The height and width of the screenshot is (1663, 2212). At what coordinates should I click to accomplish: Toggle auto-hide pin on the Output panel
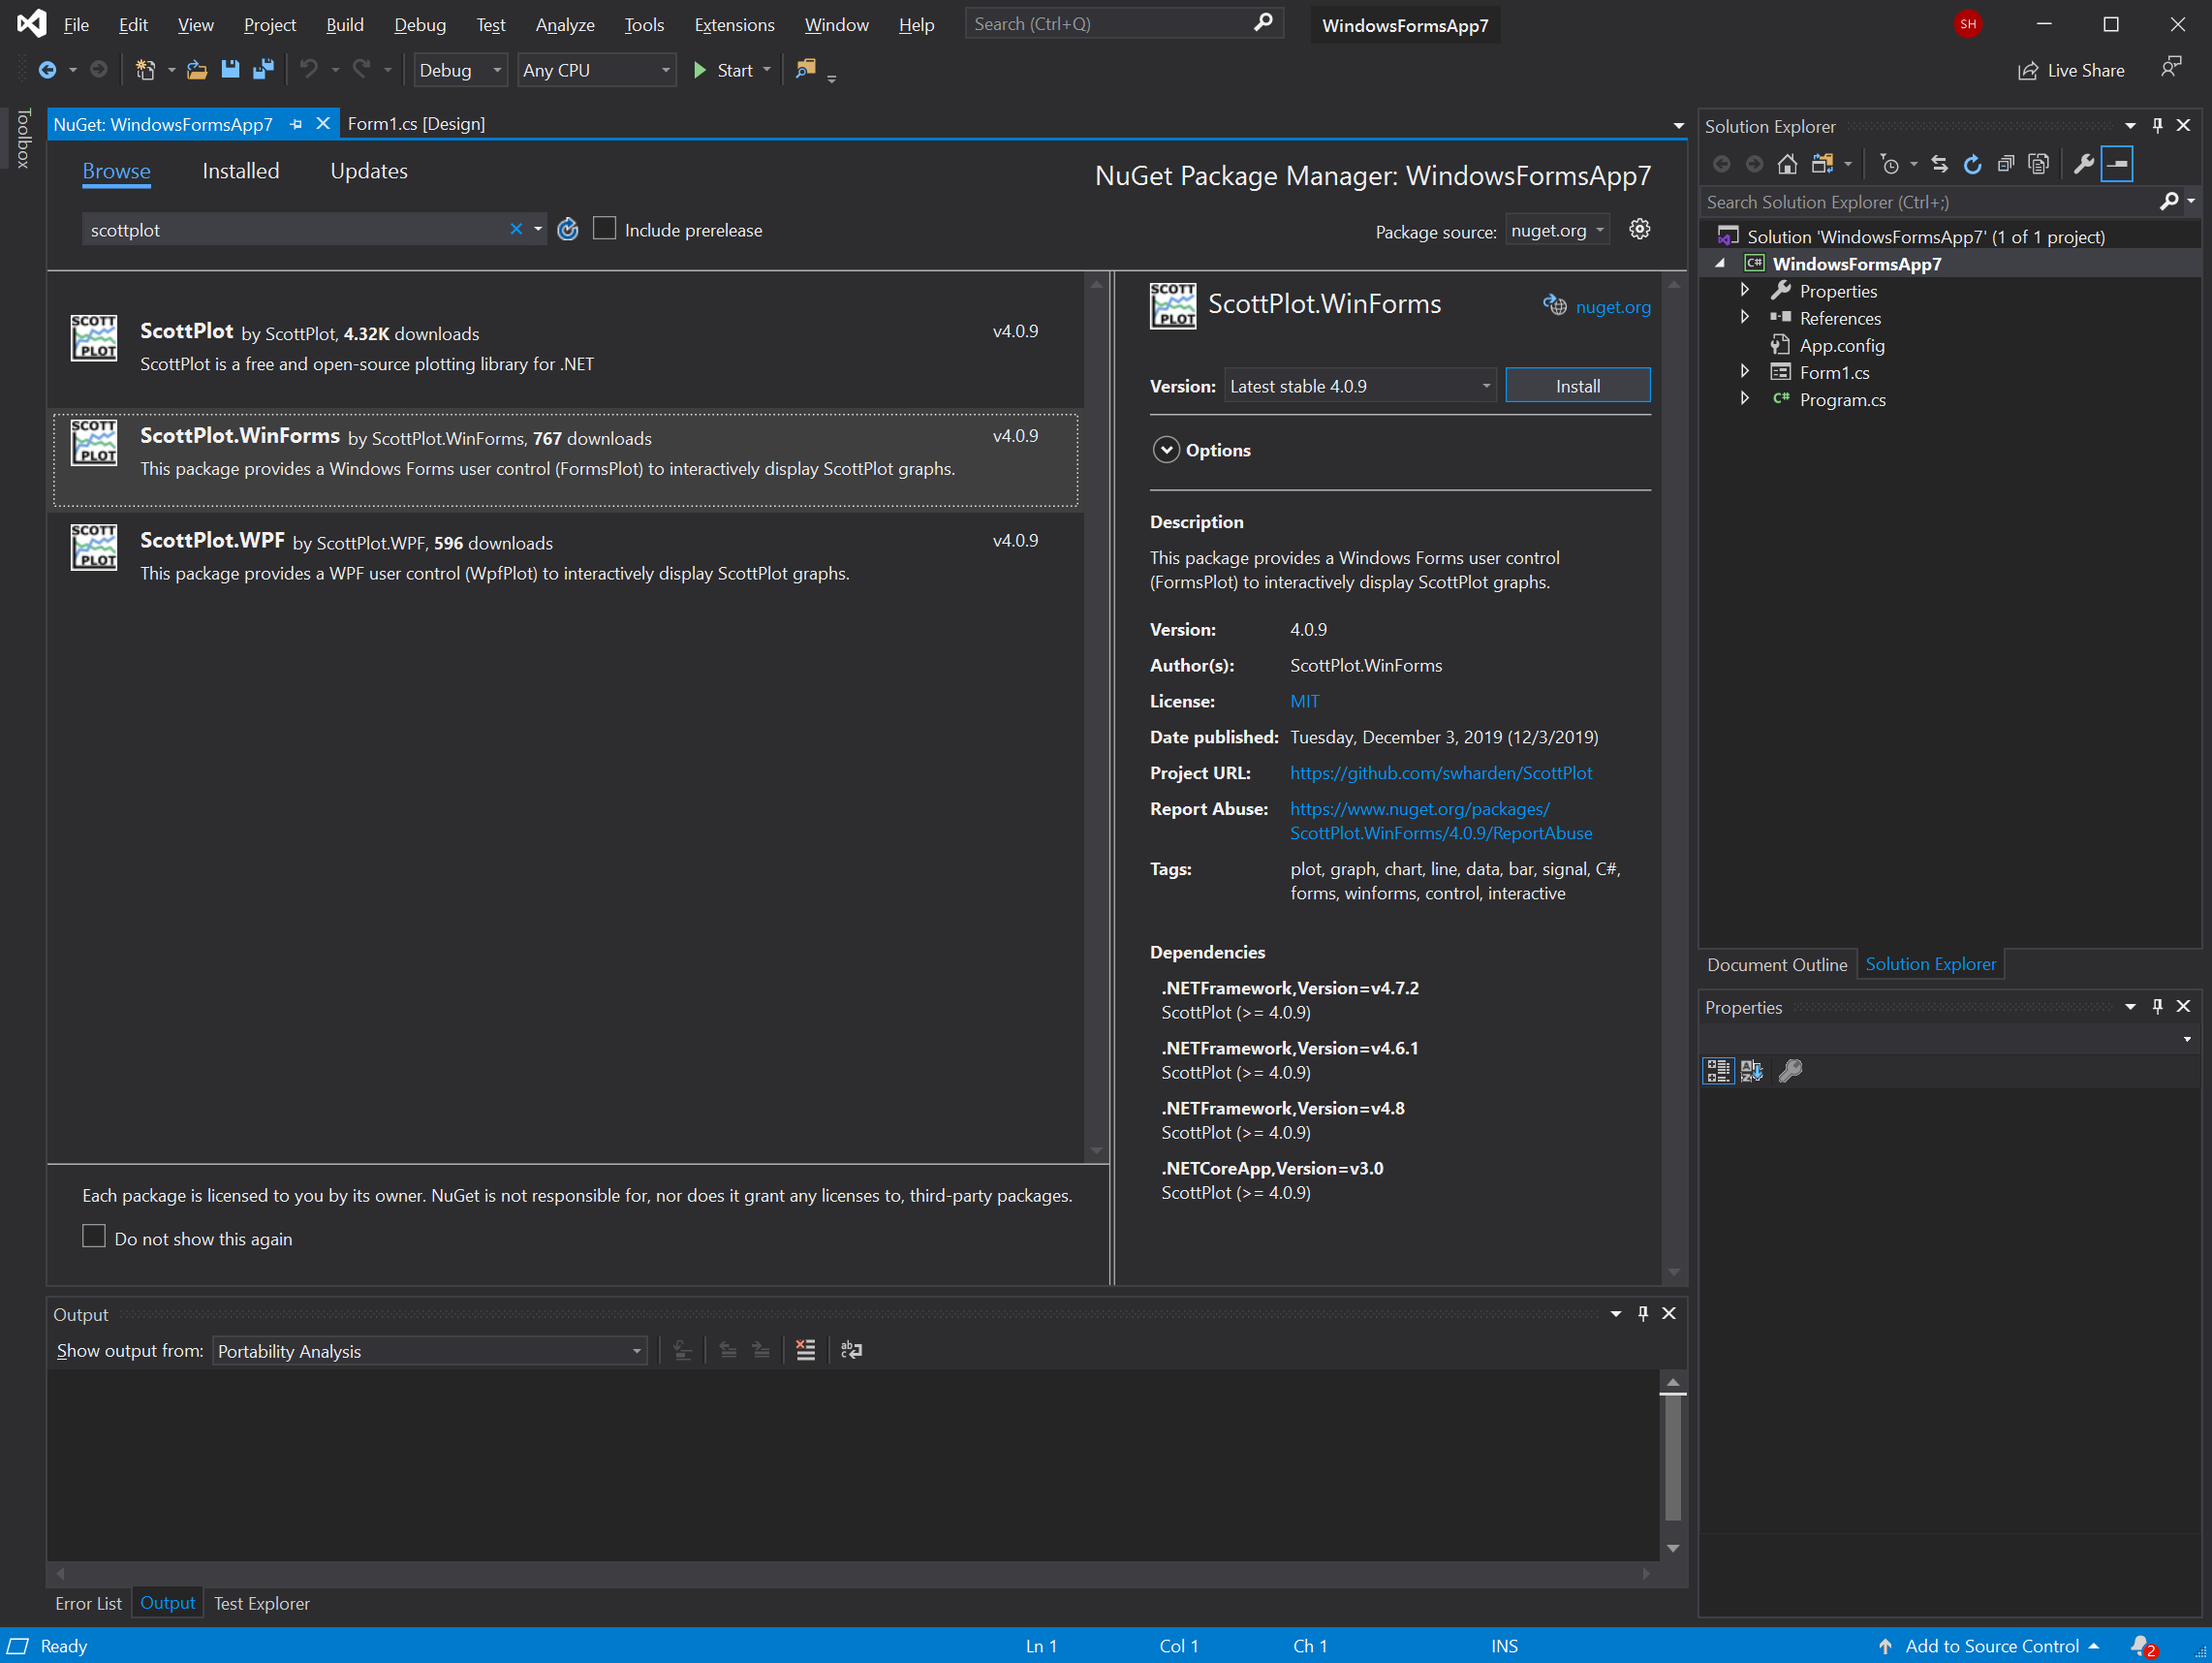[x=1643, y=1313]
